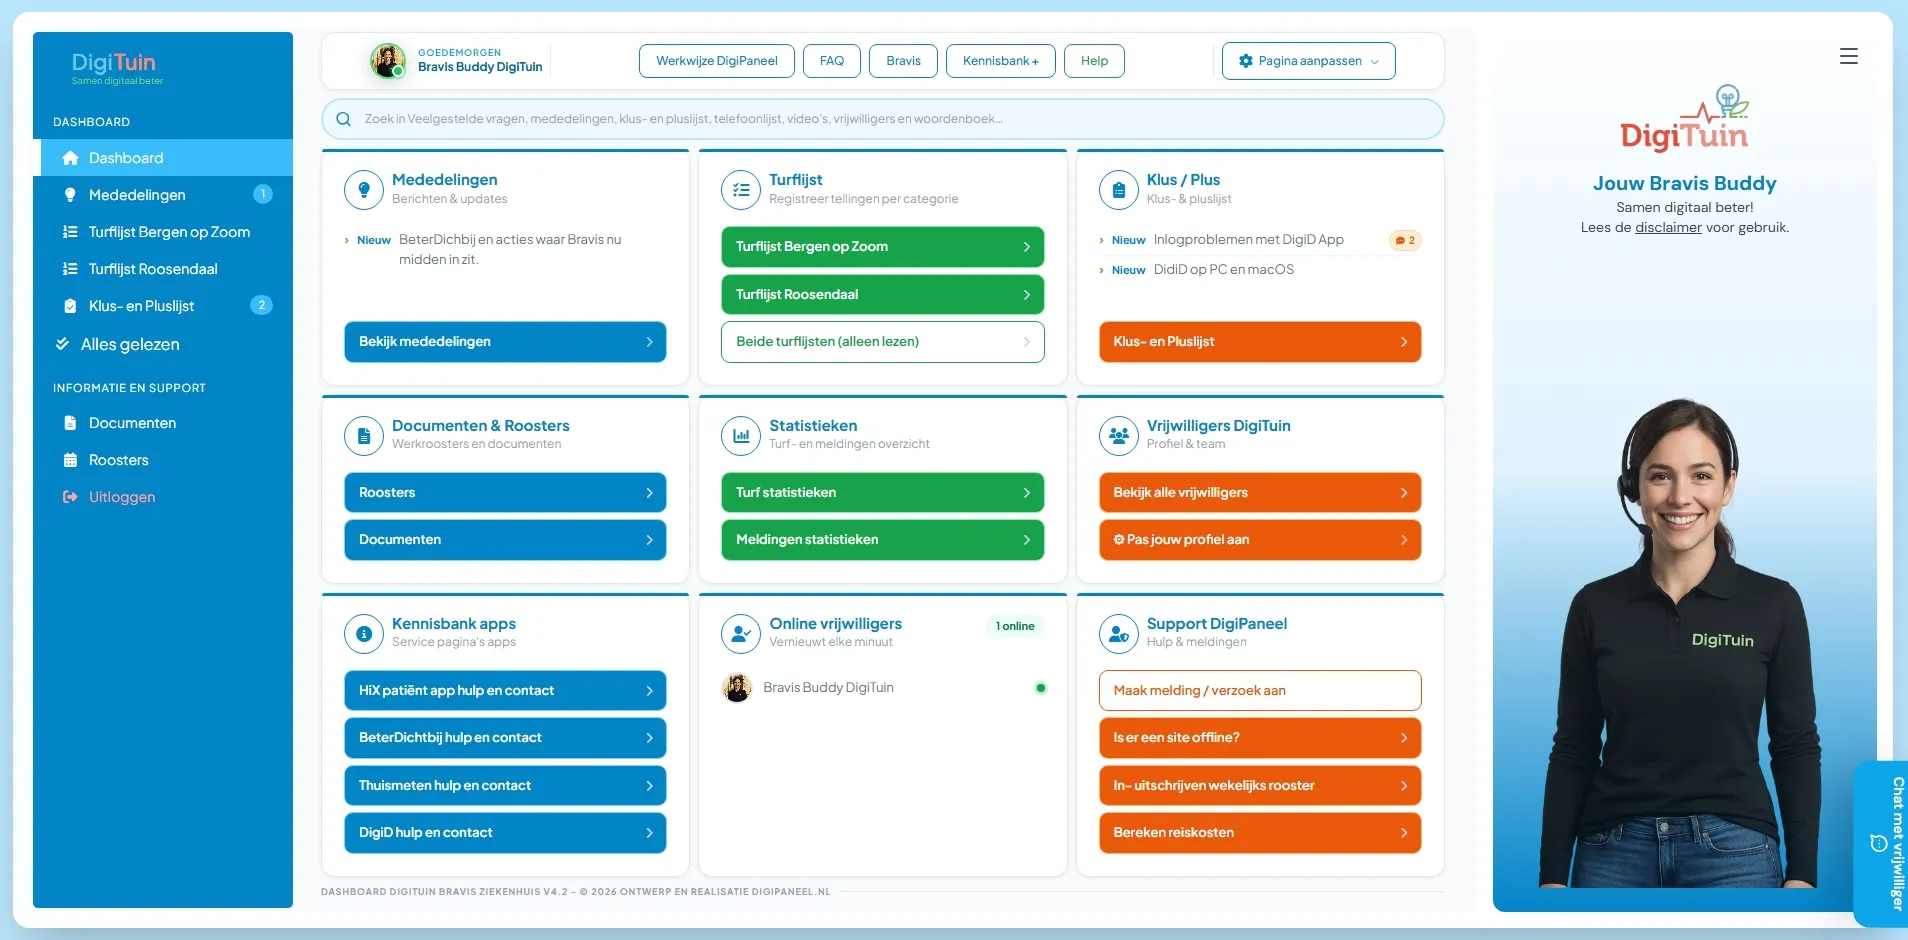Open green Turflijst Bergen op Zoom button
The width and height of the screenshot is (1908, 940).
coord(882,247)
